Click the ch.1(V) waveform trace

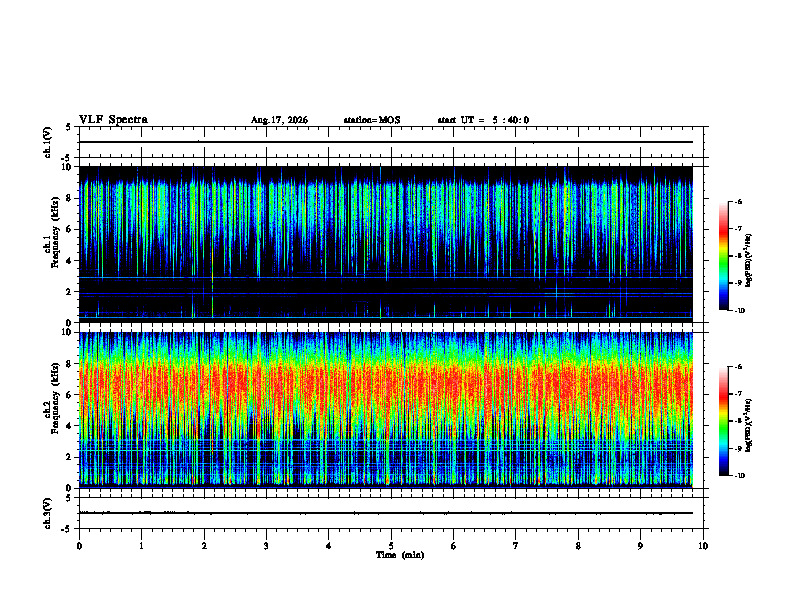coord(385,142)
